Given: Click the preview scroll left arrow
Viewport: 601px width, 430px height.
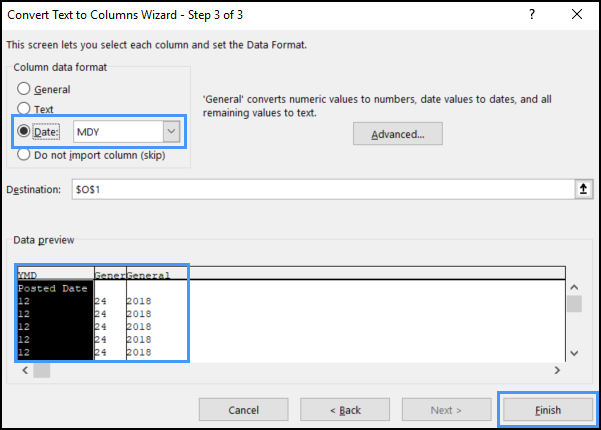Looking at the screenshot, I should click(25, 370).
